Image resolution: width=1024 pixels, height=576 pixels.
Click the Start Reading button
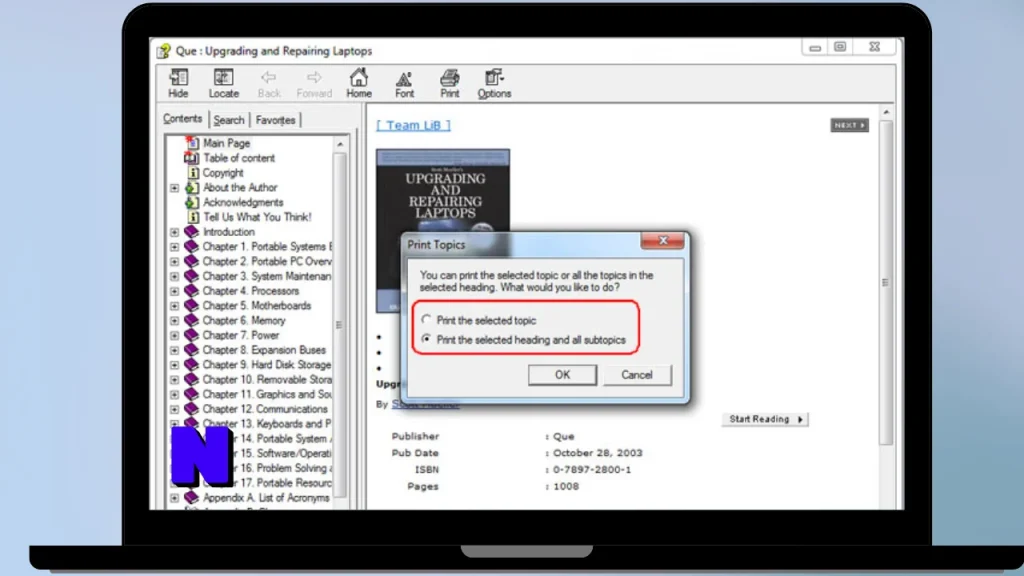(x=765, y=419)
